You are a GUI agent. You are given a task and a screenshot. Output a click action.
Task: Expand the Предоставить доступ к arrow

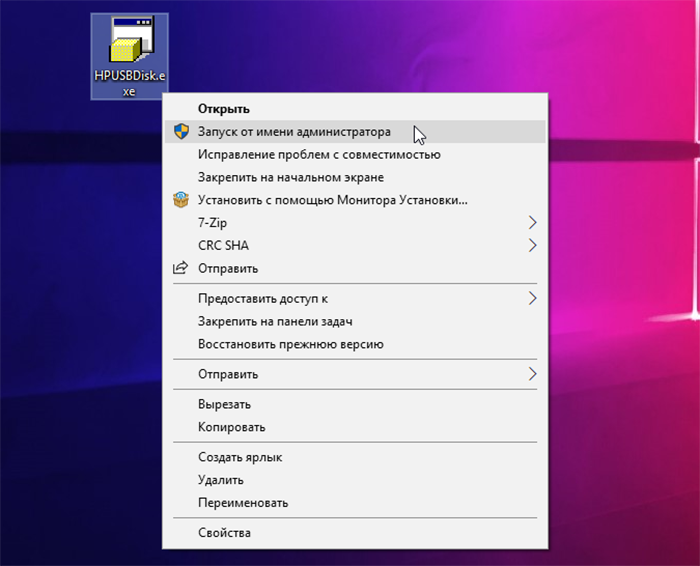pos(532,299)
